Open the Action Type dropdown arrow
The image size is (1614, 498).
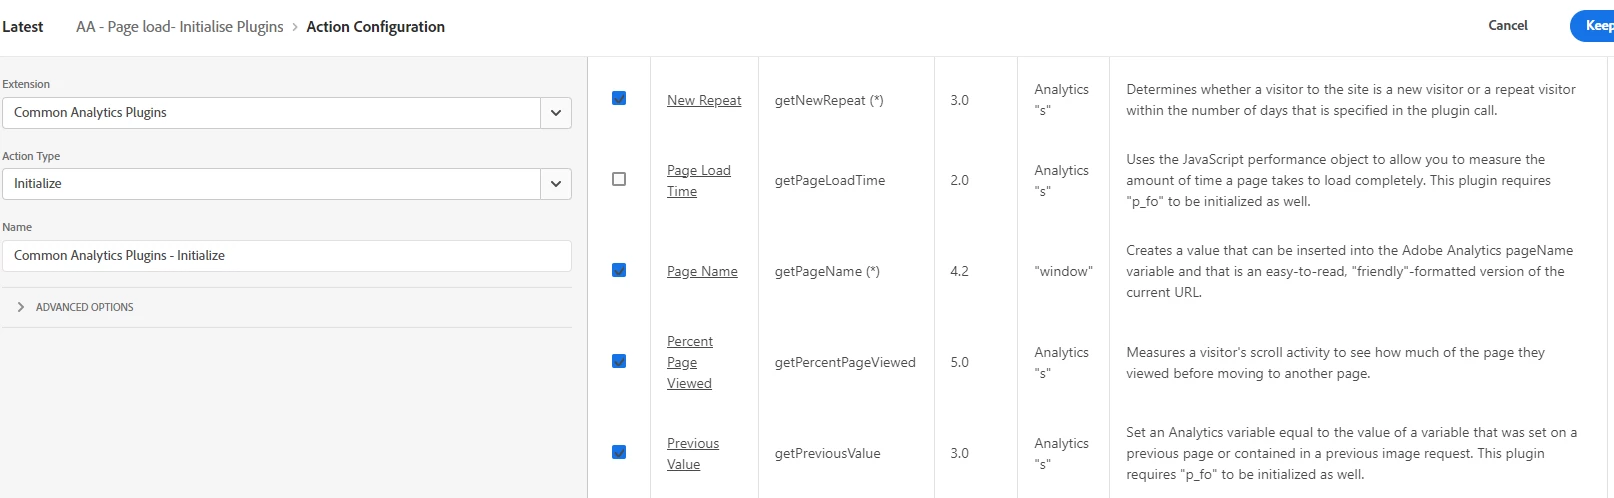click(x=556, y=184)
